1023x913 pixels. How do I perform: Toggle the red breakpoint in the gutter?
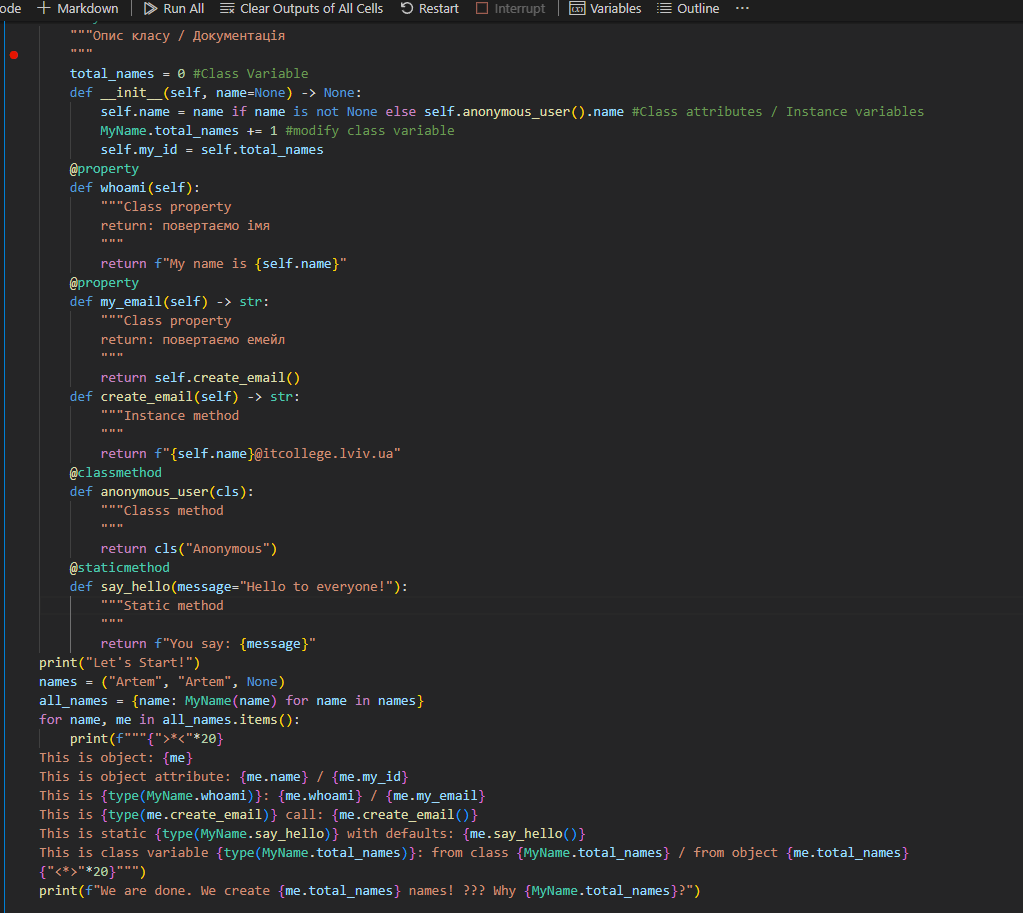pos(13,55)
